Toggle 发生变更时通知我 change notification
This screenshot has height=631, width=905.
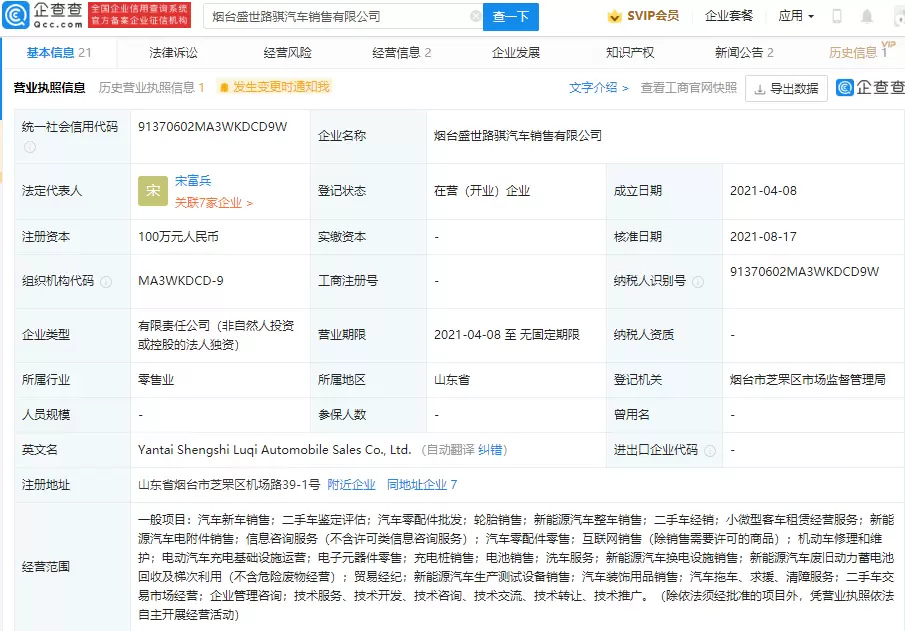(x=273, y=88)
